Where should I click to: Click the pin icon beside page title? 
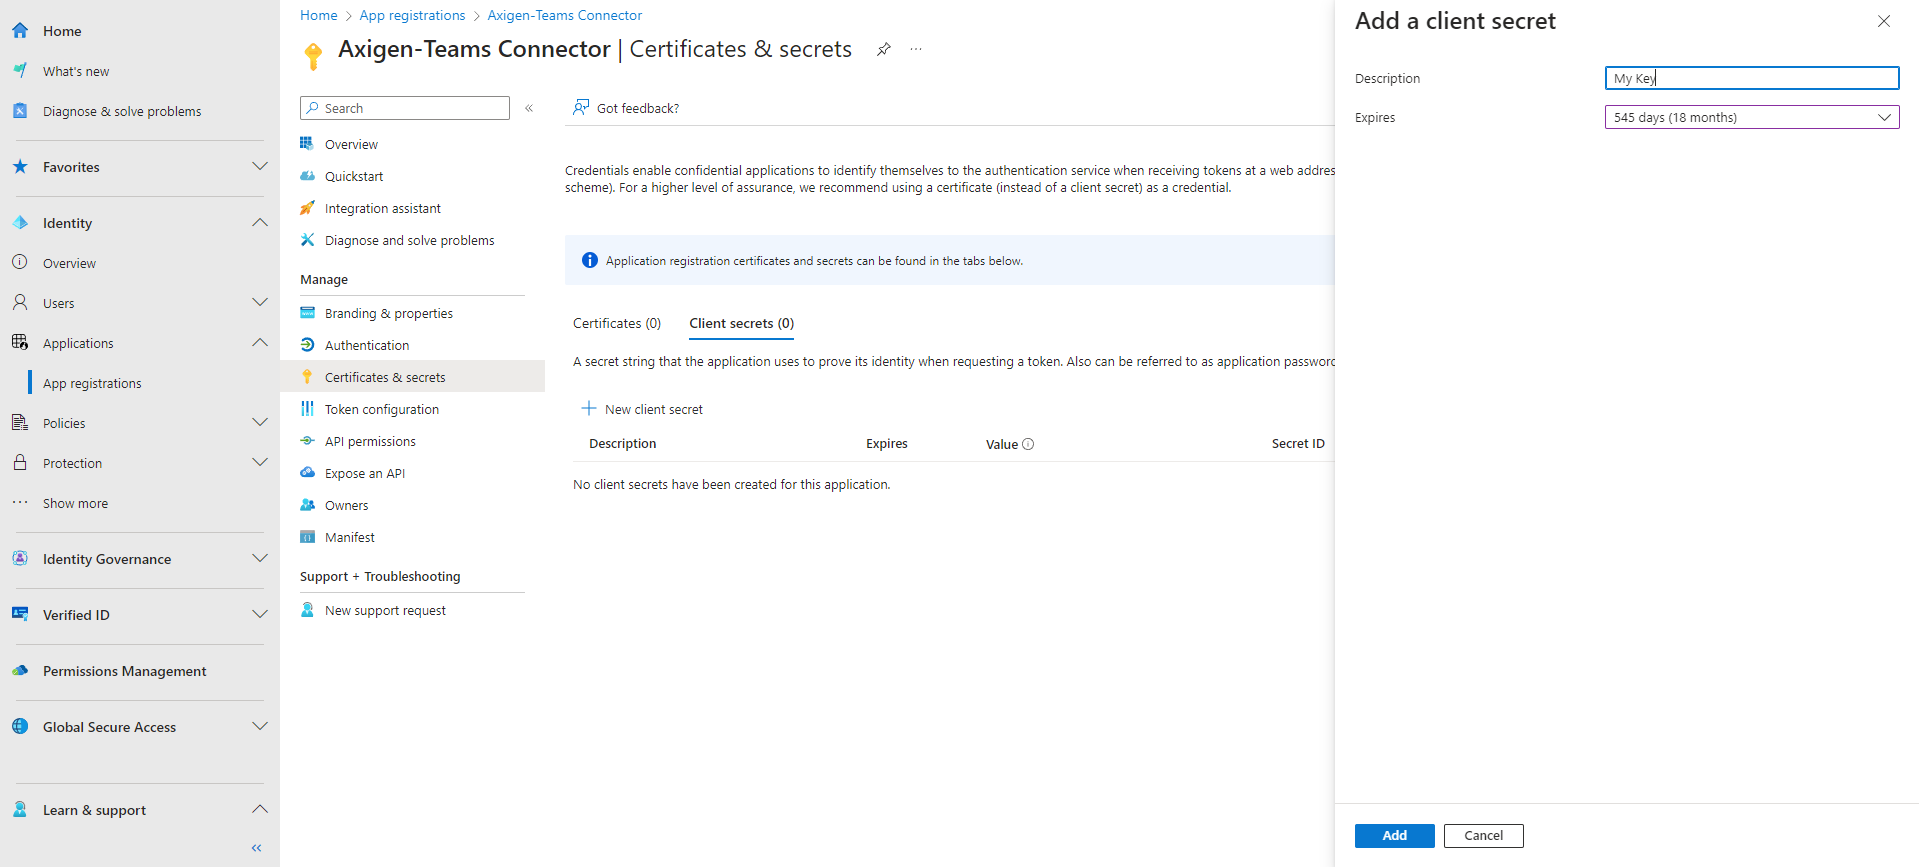pyautogui.click(x=884, y=49)
